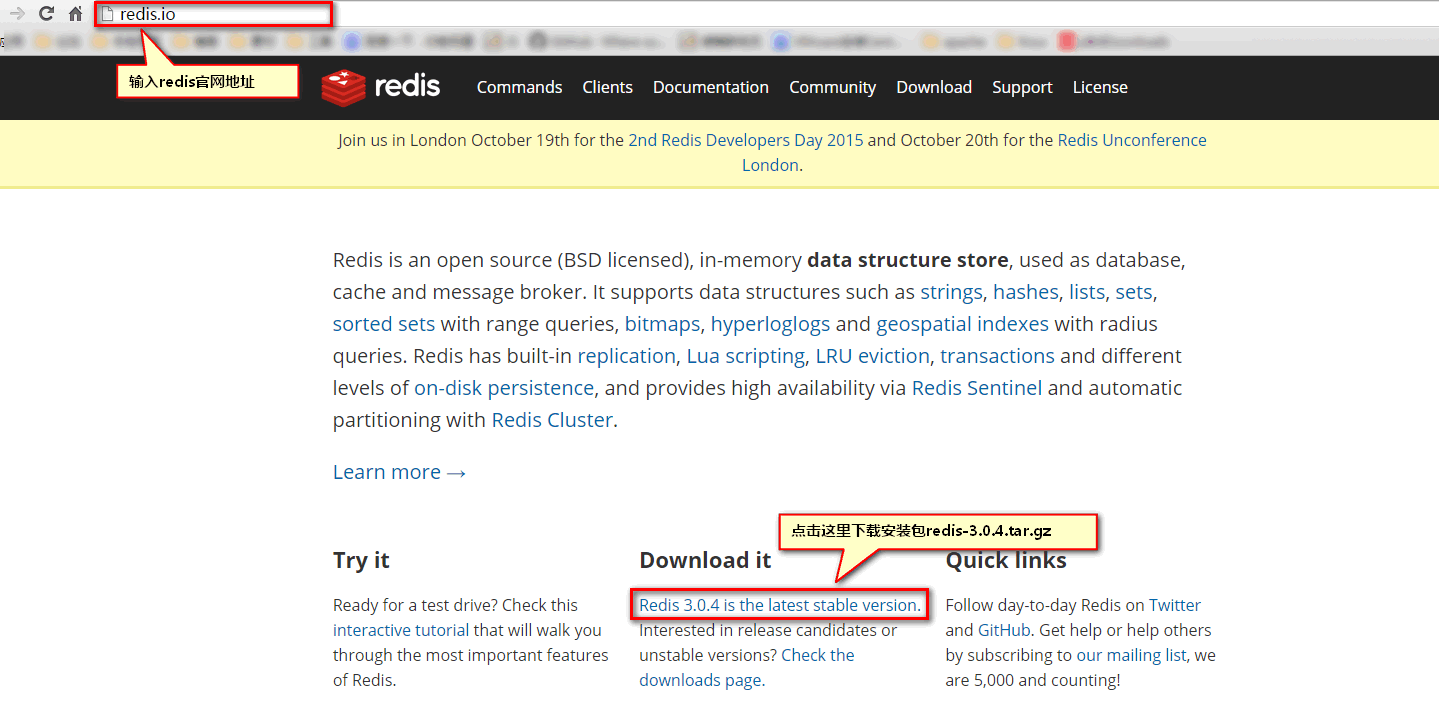The height and width of the screenshot is (718, 1439).
Task: Click the redis logo in header
Action: click(381, 87)
